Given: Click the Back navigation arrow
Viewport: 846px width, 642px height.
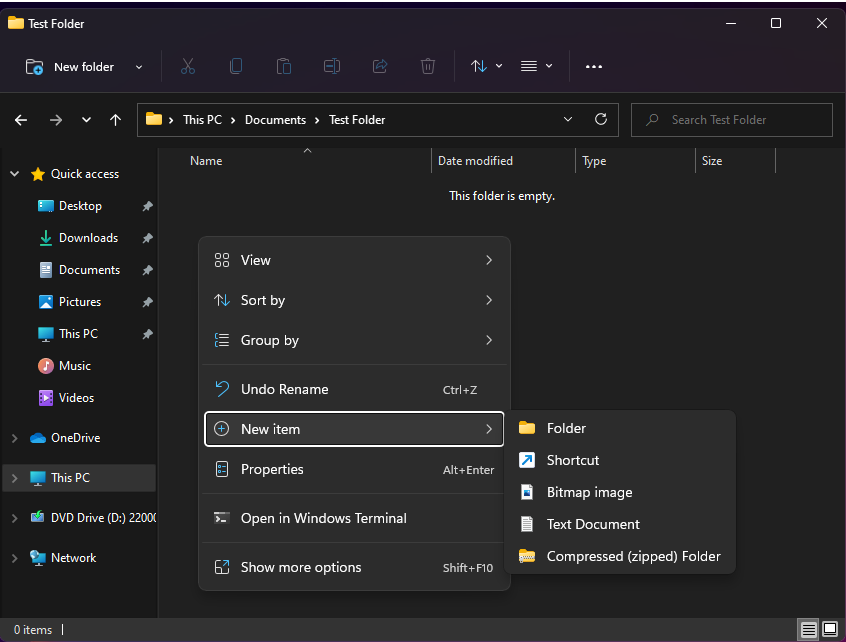Looking at the screenshot, I should (20, 119).
